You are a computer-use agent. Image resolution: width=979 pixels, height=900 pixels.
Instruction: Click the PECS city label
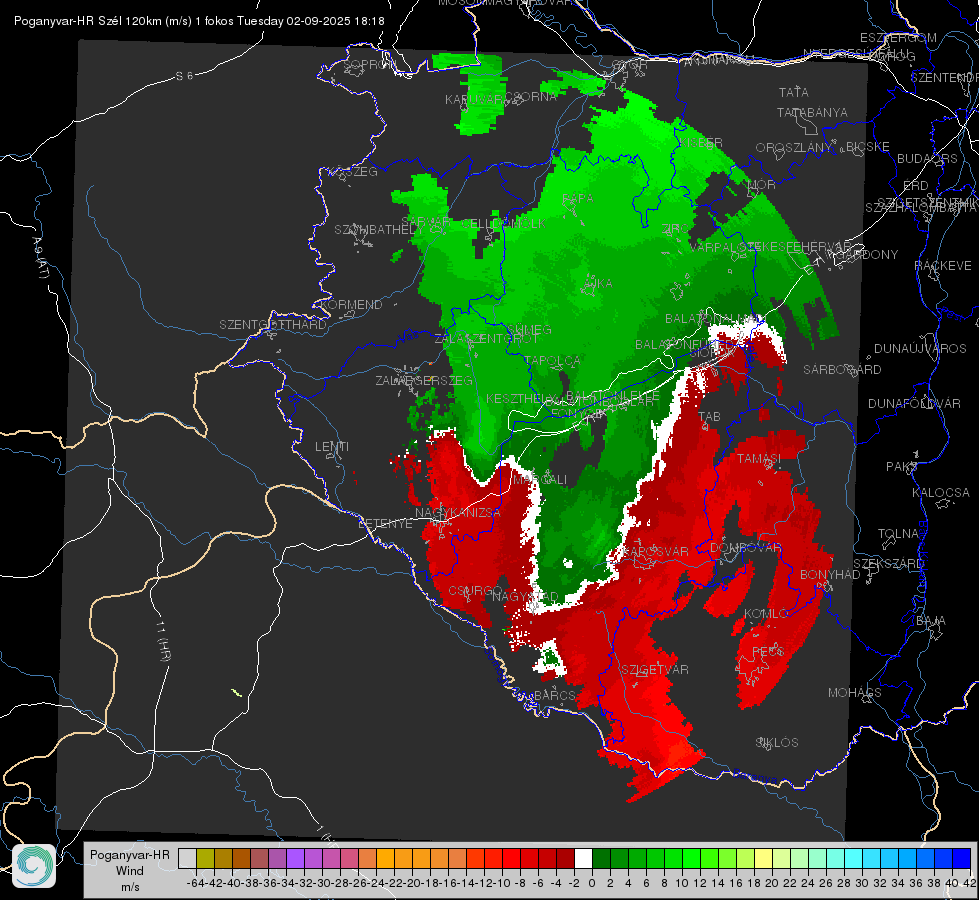(767, 651)
